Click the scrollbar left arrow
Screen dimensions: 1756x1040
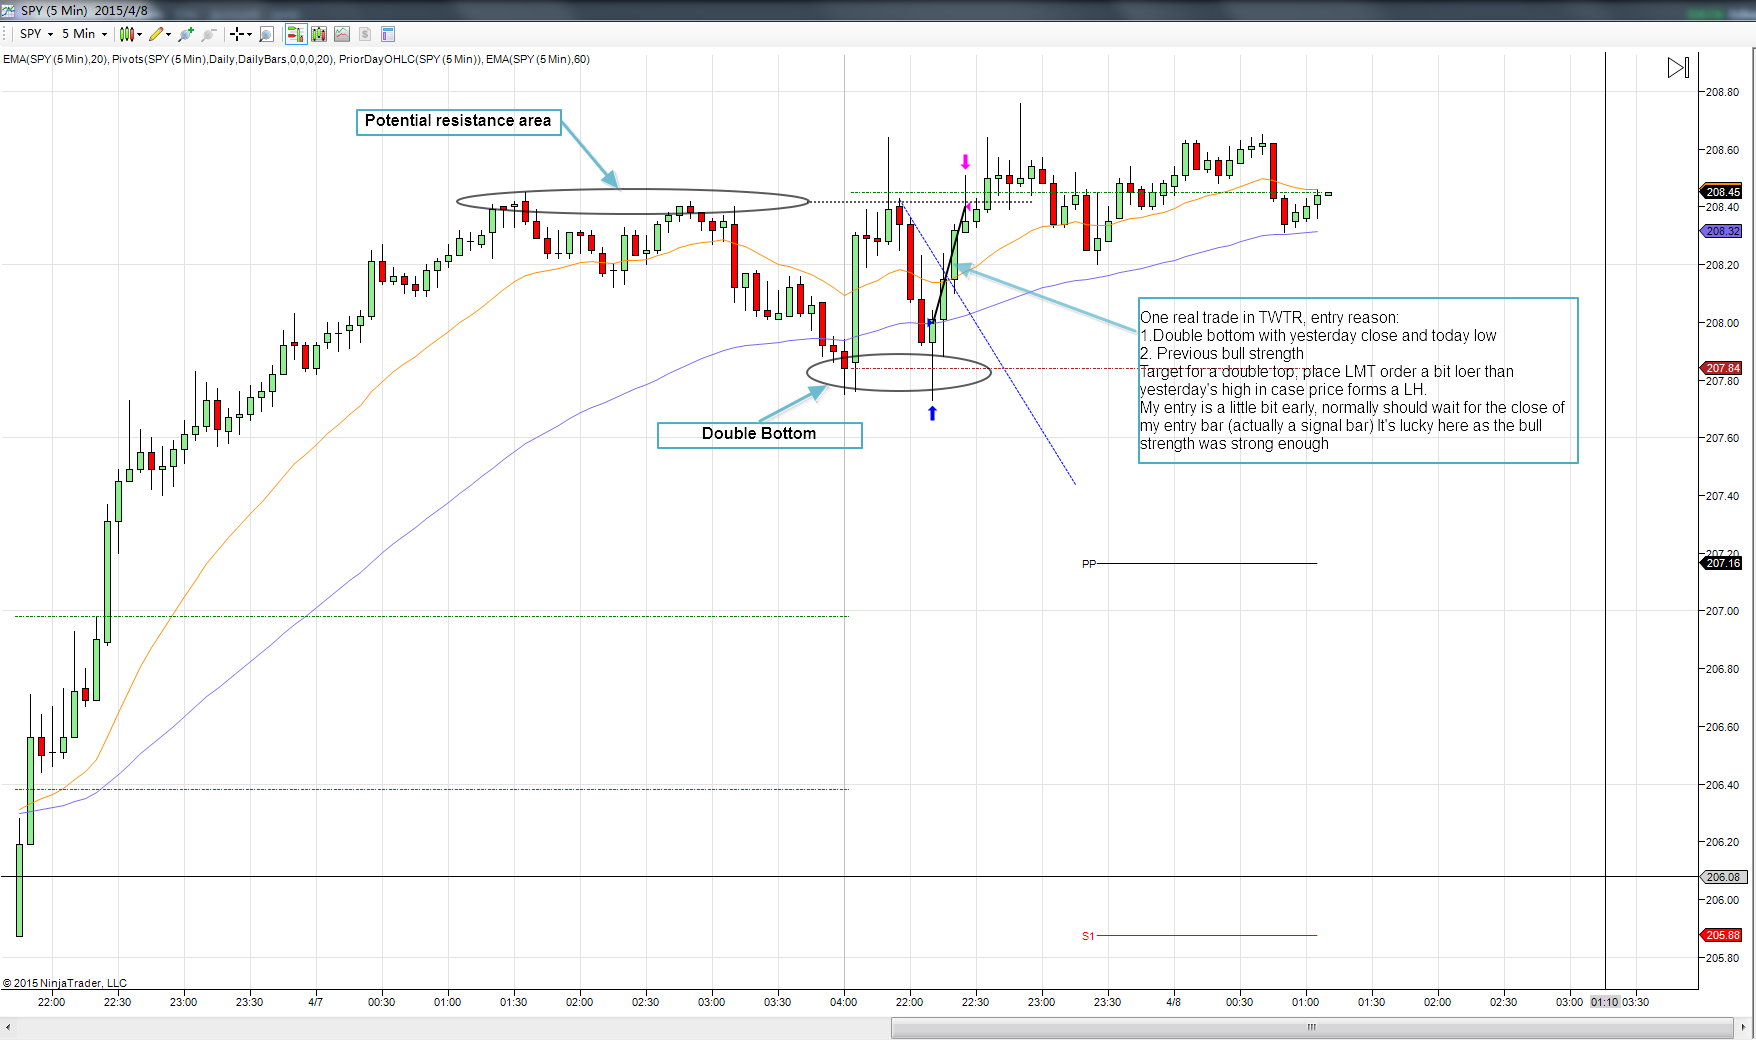coord(8,1027)
